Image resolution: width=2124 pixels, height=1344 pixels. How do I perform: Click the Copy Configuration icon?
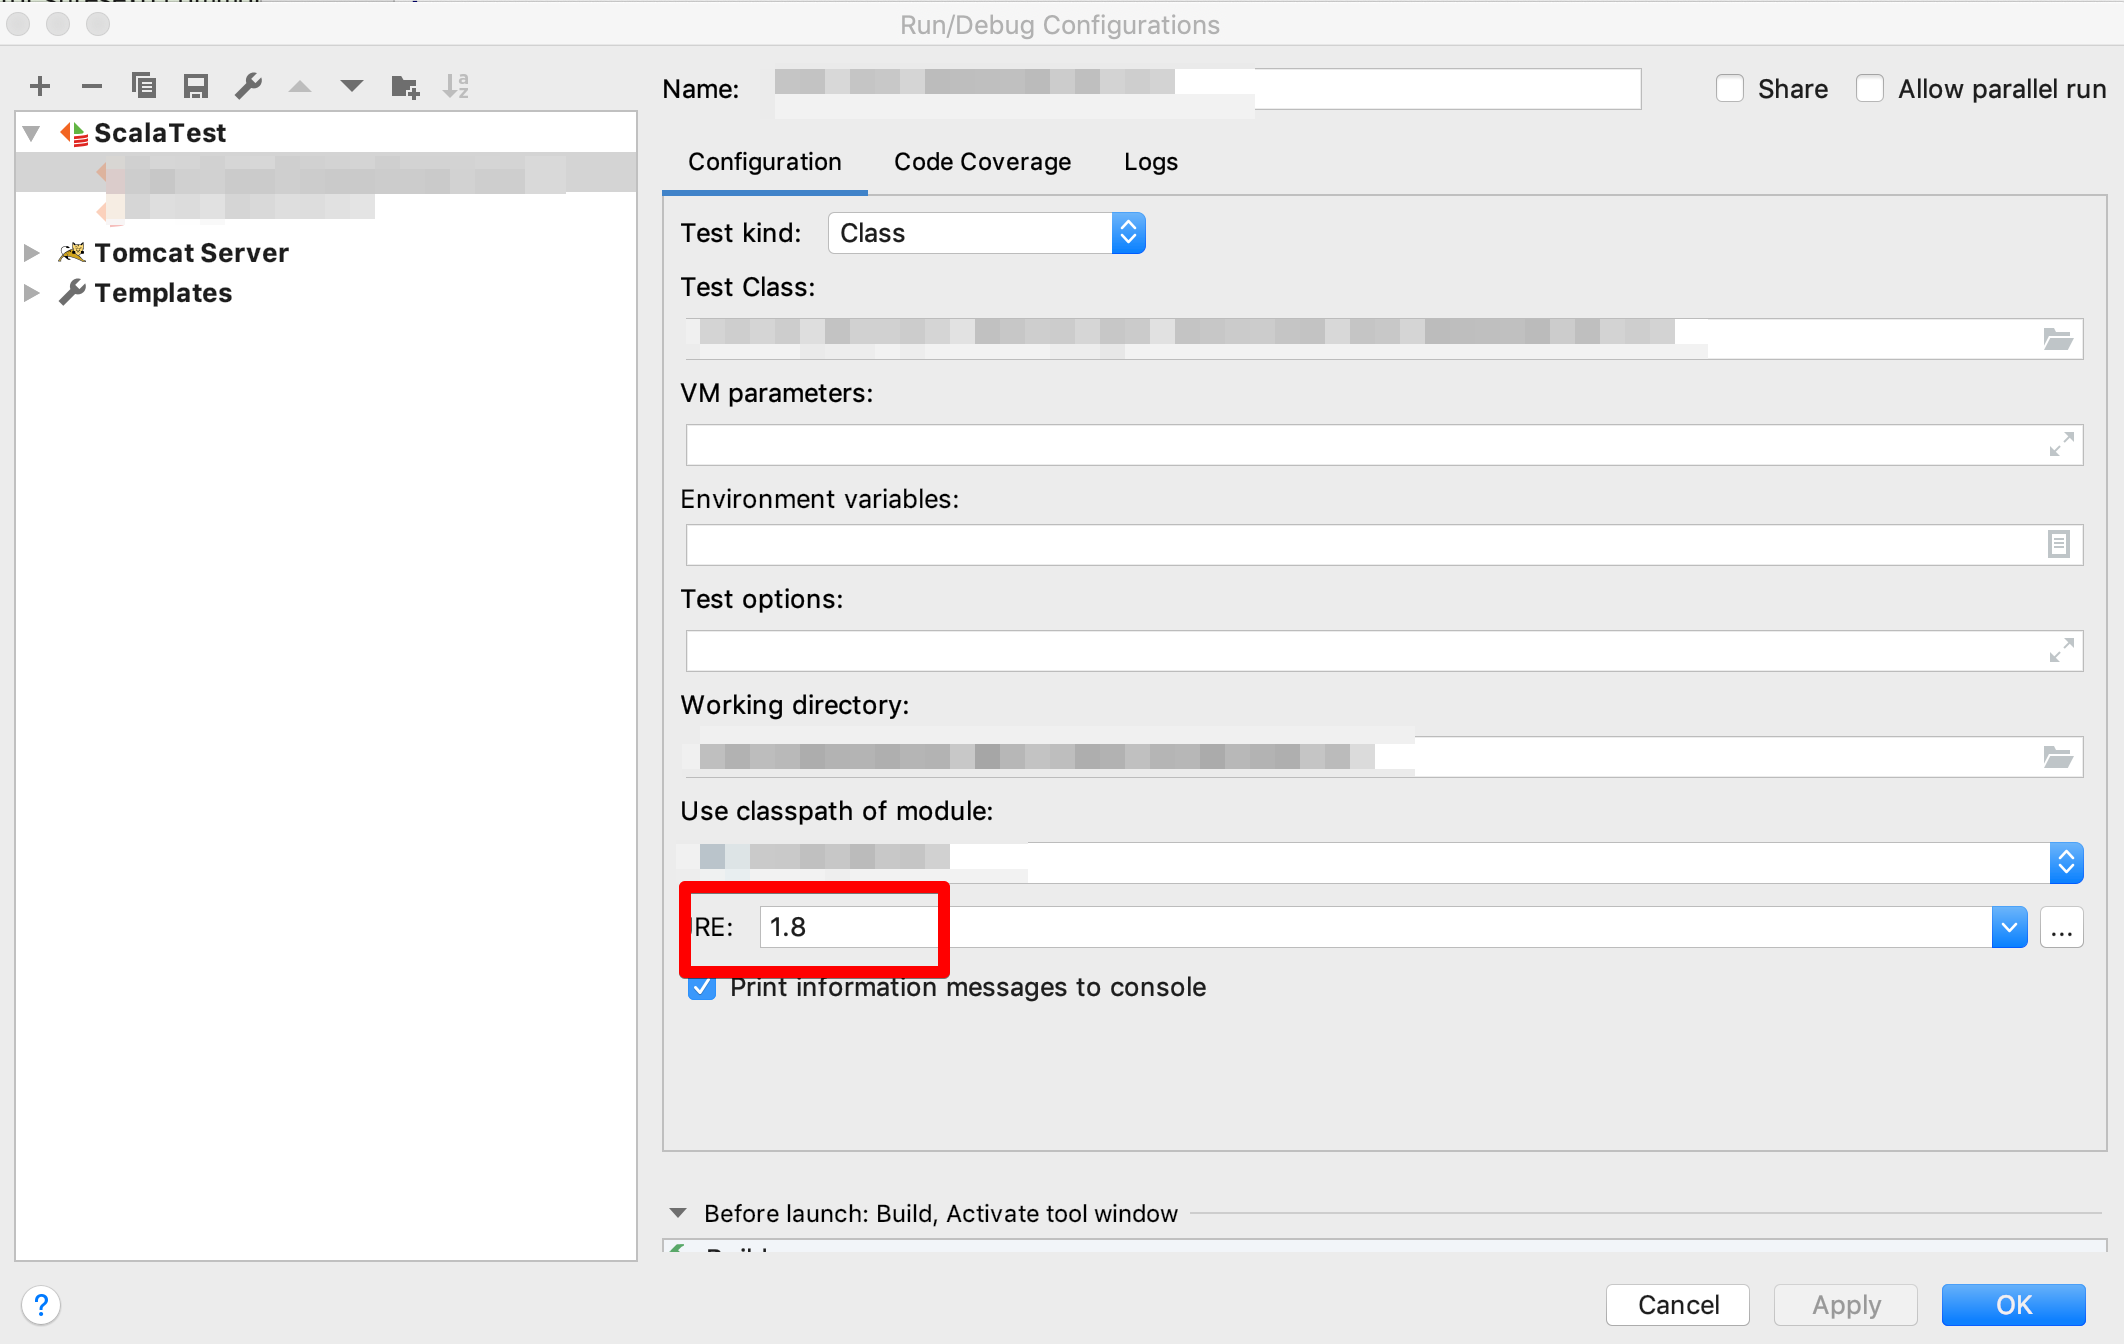click(x=144, y=87)
